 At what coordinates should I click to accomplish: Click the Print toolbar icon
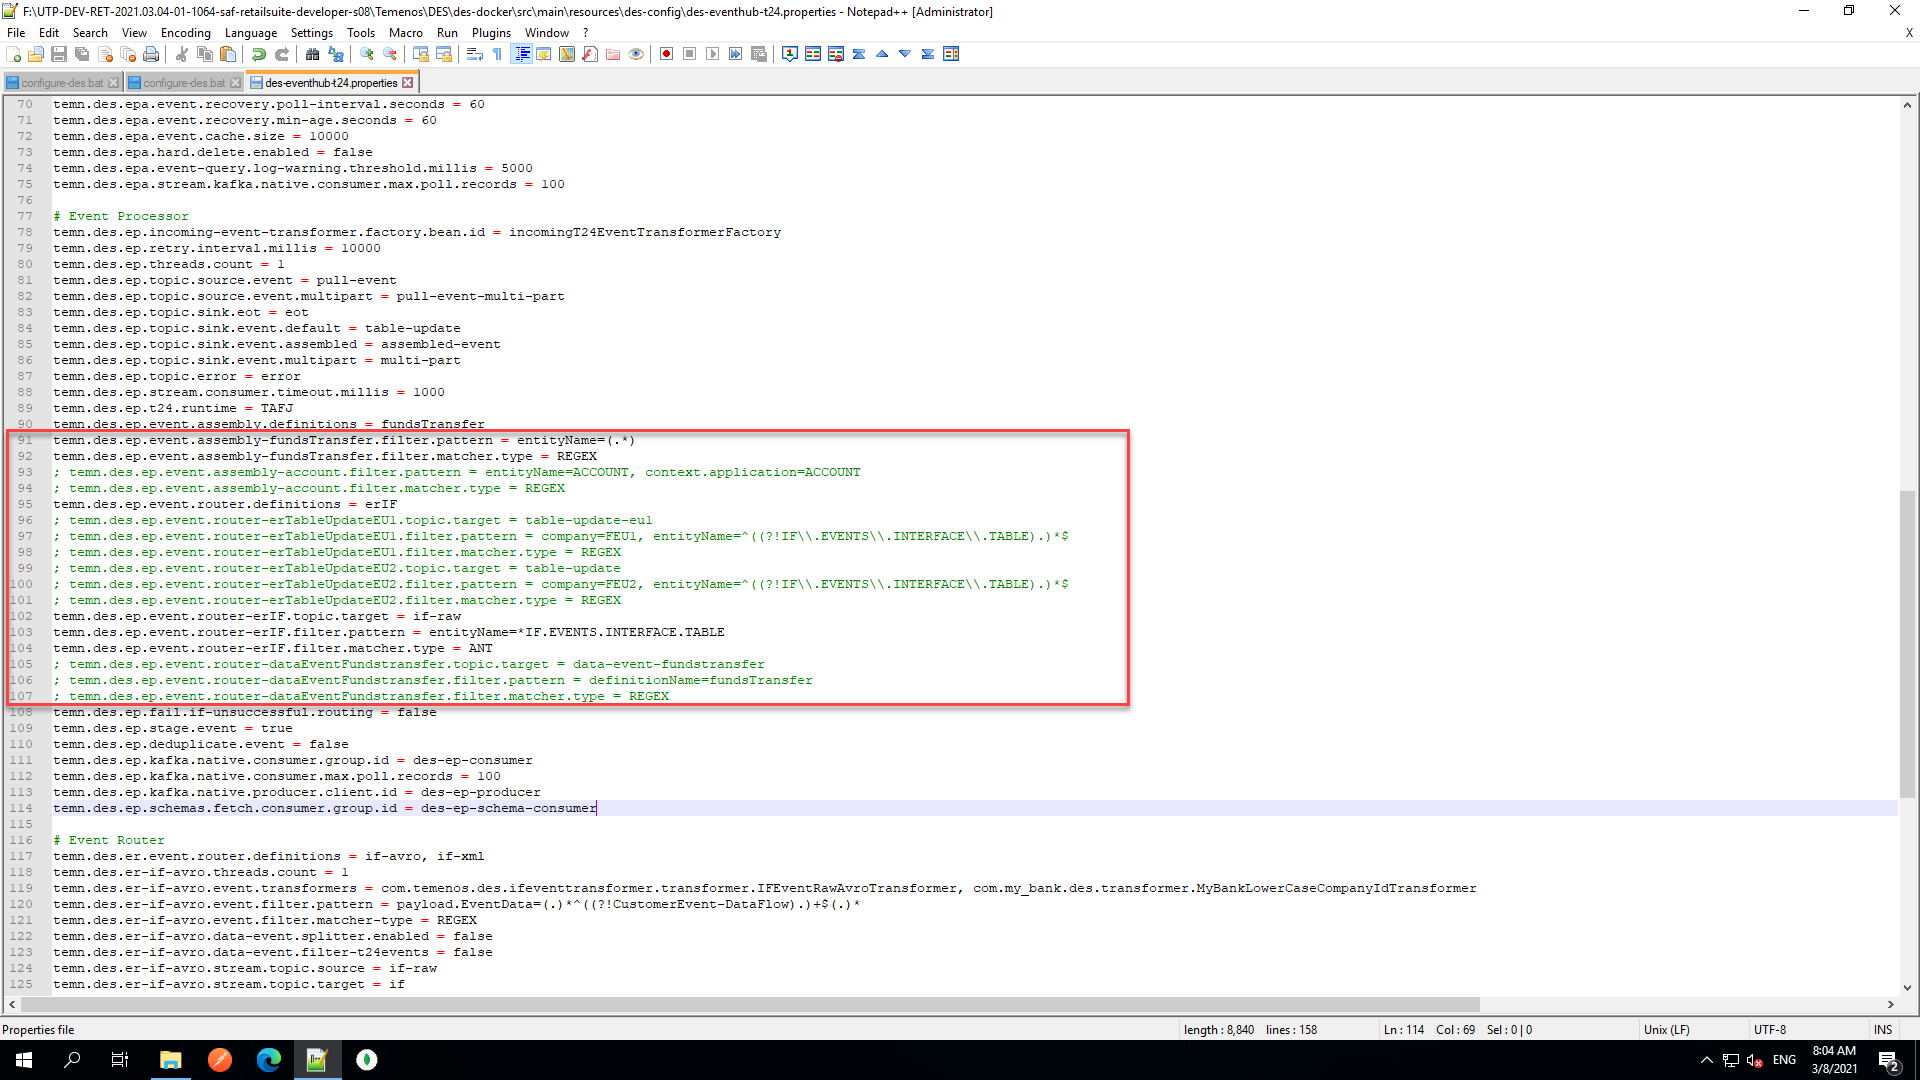coord(151,54)
